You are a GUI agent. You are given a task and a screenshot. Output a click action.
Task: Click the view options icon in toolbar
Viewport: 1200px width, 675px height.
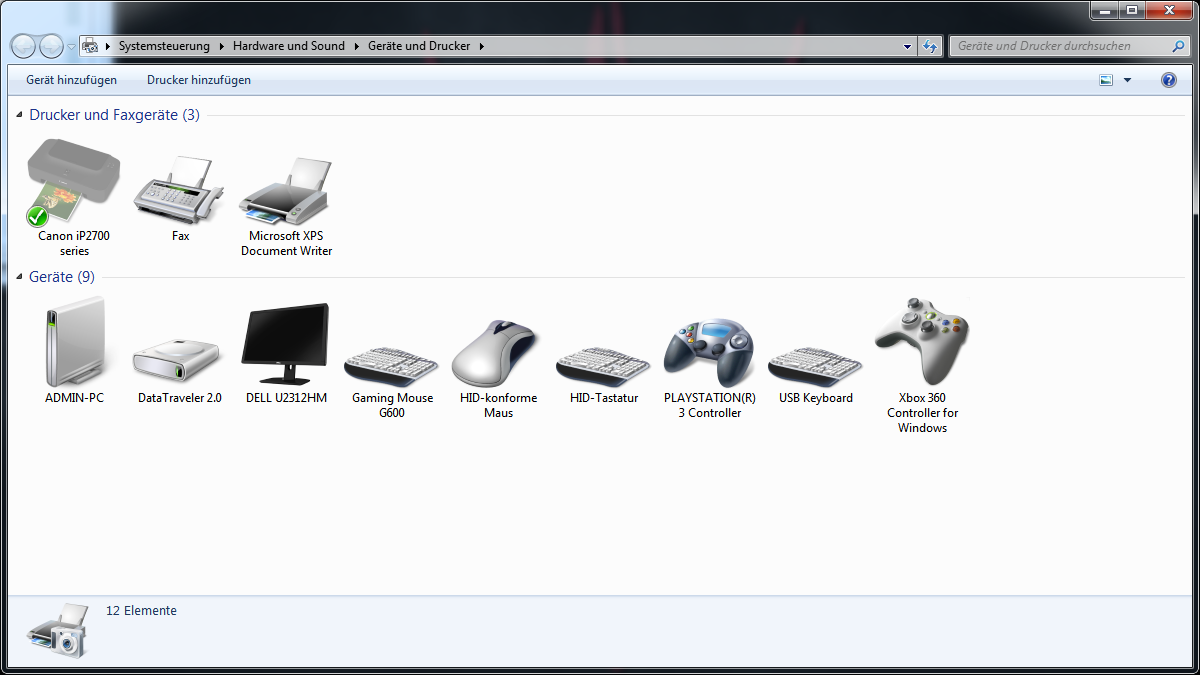click(1106, 80)
